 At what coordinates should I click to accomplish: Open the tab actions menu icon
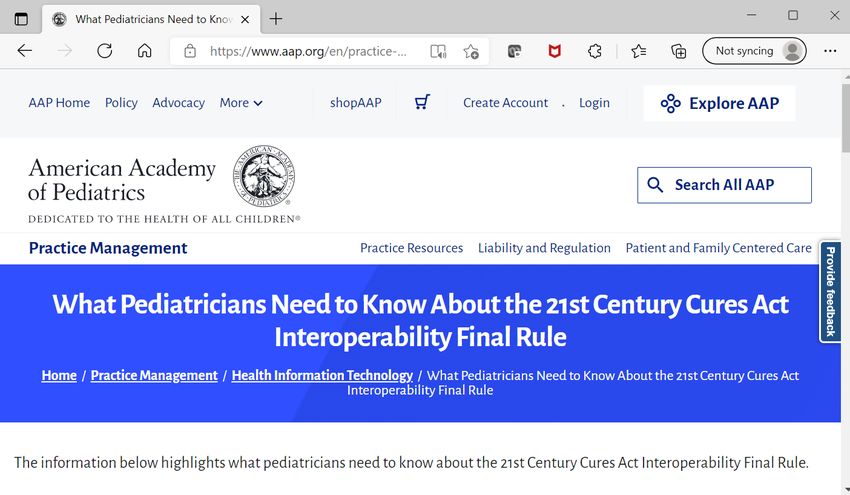tap(21, 19)
